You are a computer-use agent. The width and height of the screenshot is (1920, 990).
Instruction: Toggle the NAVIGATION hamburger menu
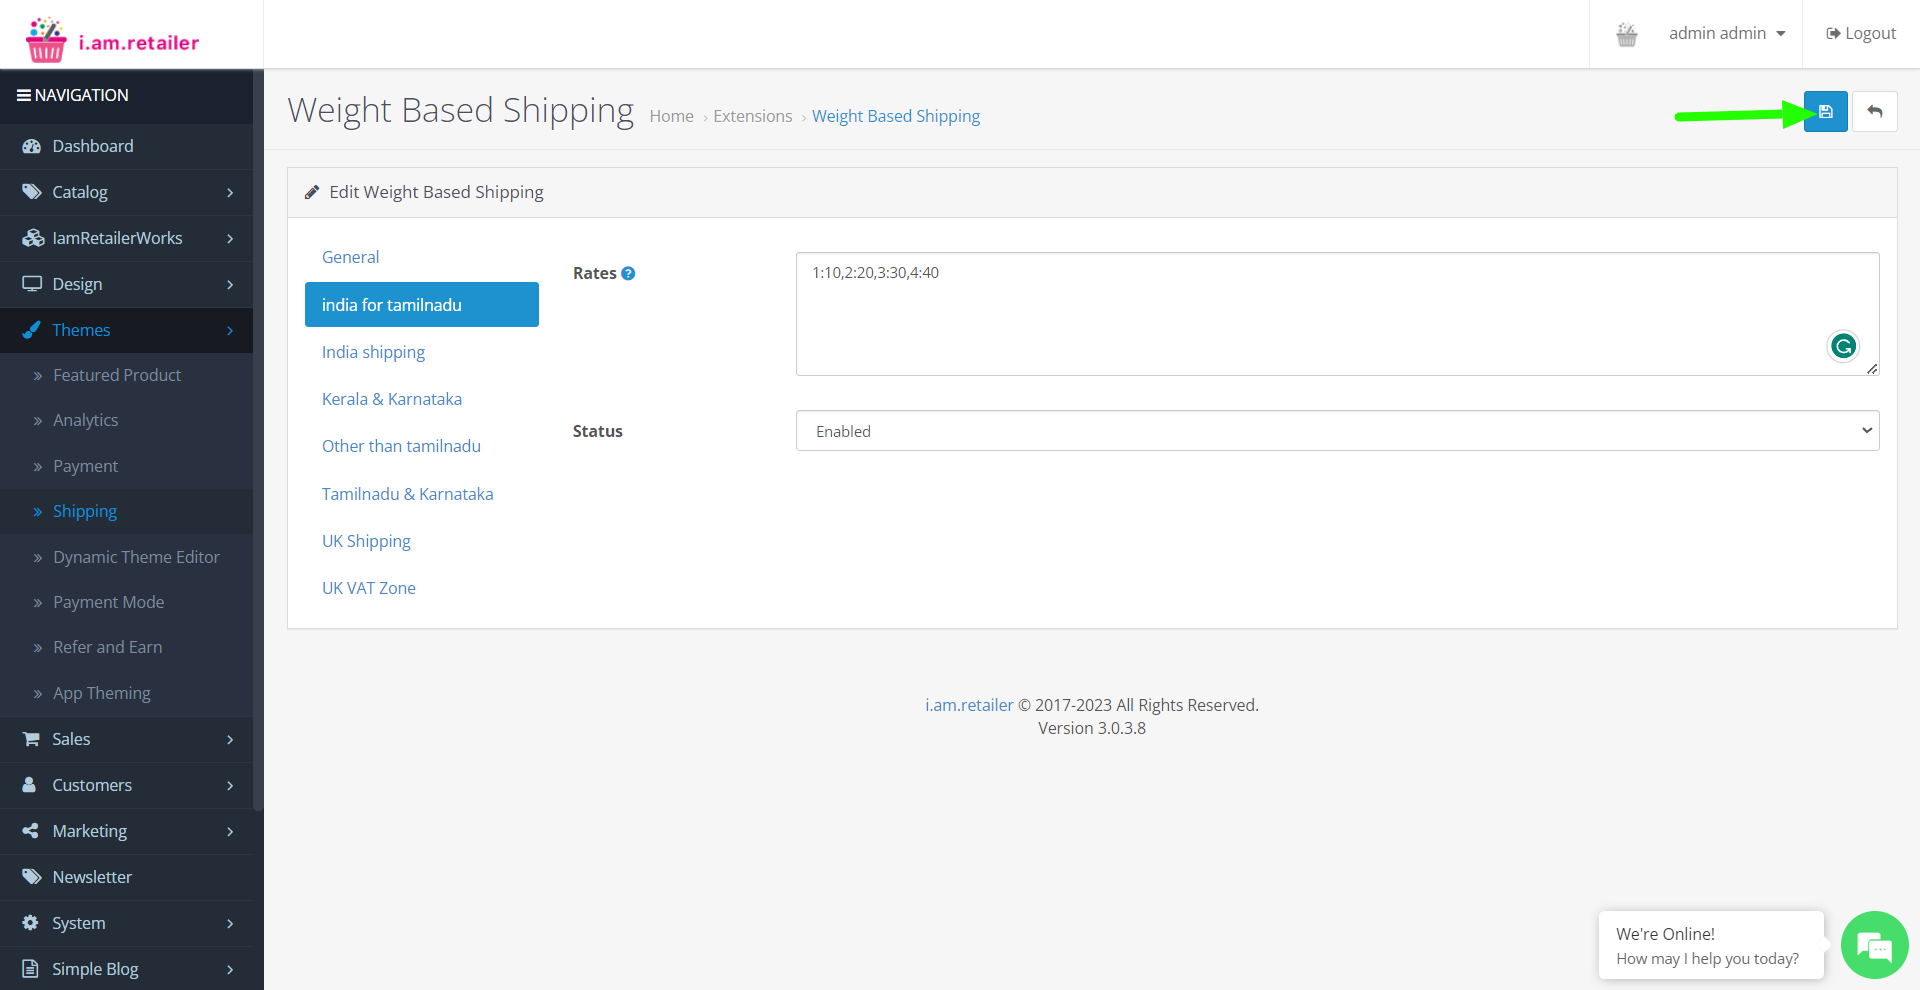click(x=23, y=95)
